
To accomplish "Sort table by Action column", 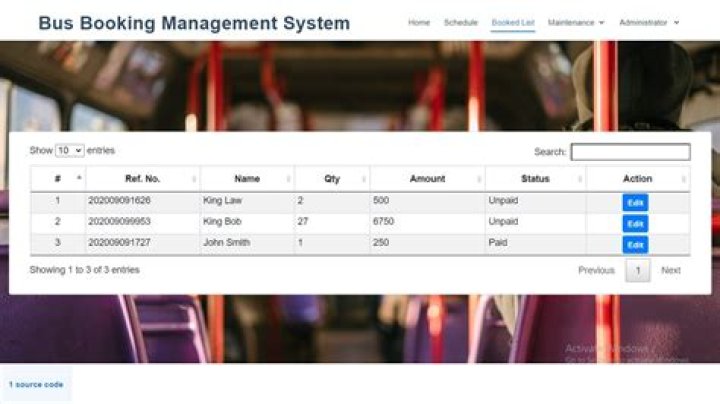I will (x=638, y=179).
